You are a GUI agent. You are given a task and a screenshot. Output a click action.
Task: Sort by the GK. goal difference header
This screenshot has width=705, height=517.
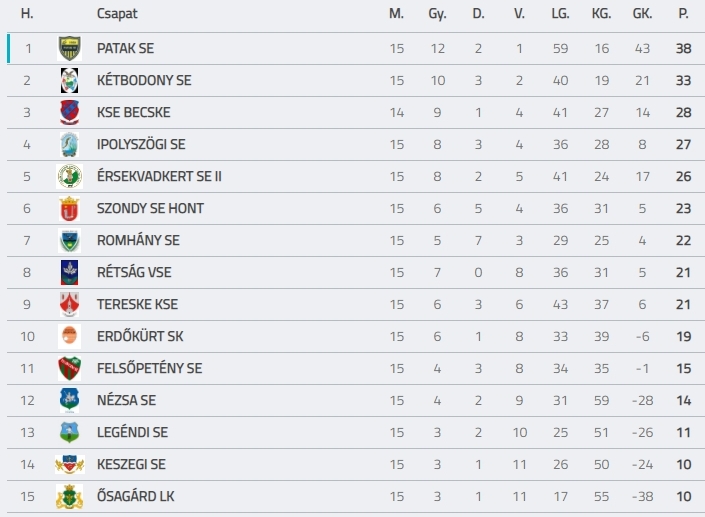pyautogui.click(x=642, y=13)
